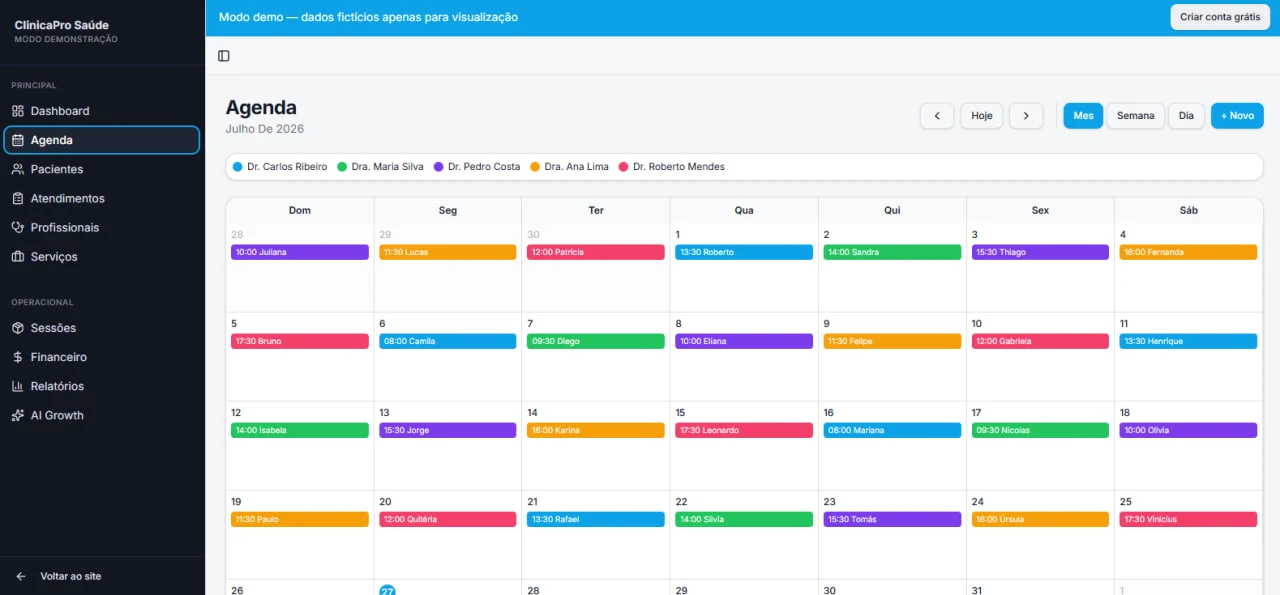
Task: Open Atendimentos in the sidebar
Action: click(102, 198)
